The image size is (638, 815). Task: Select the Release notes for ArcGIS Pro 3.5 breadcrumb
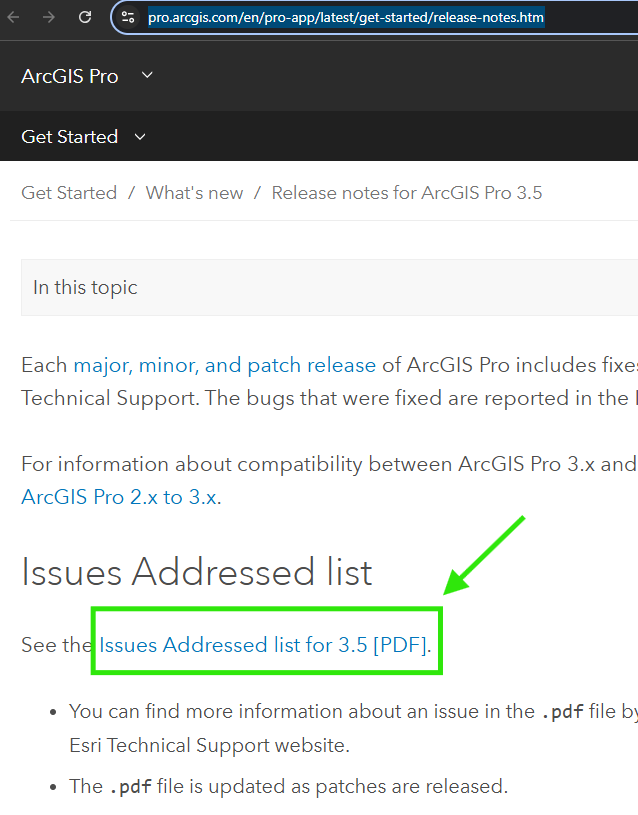[x=406, y=193]
